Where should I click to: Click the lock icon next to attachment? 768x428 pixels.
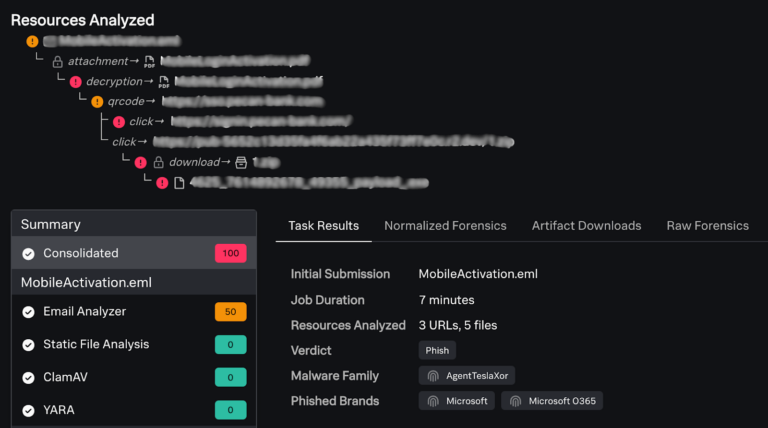point(57,62)
